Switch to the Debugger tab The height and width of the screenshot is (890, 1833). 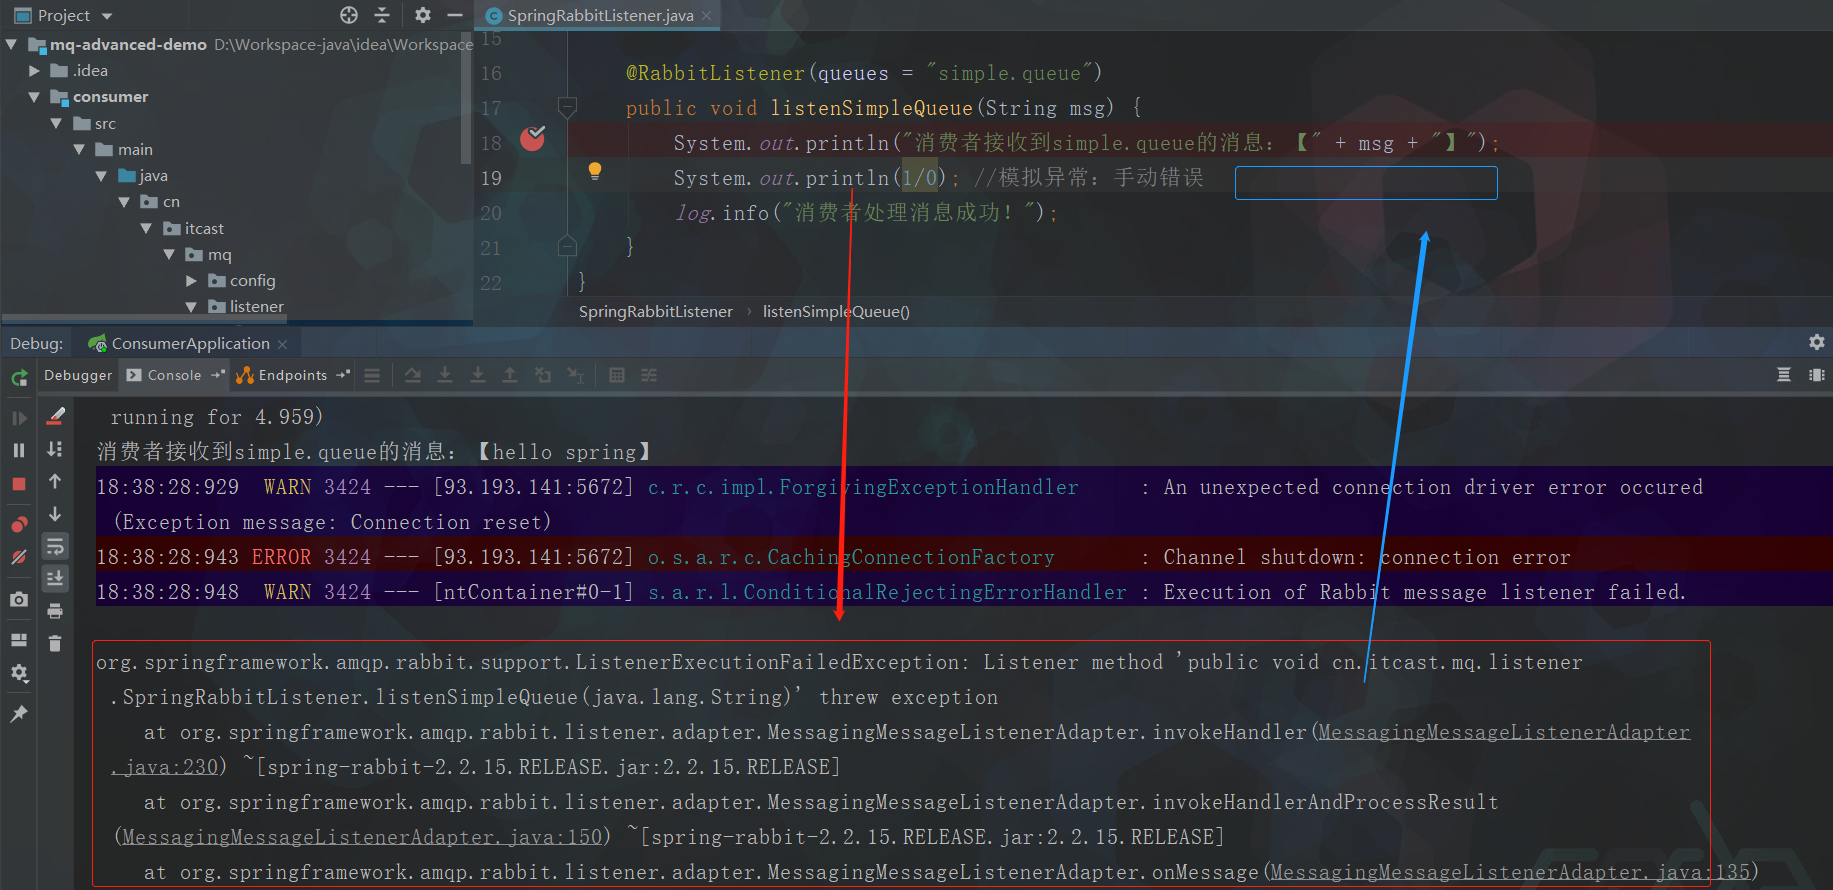tap(78, 375)
